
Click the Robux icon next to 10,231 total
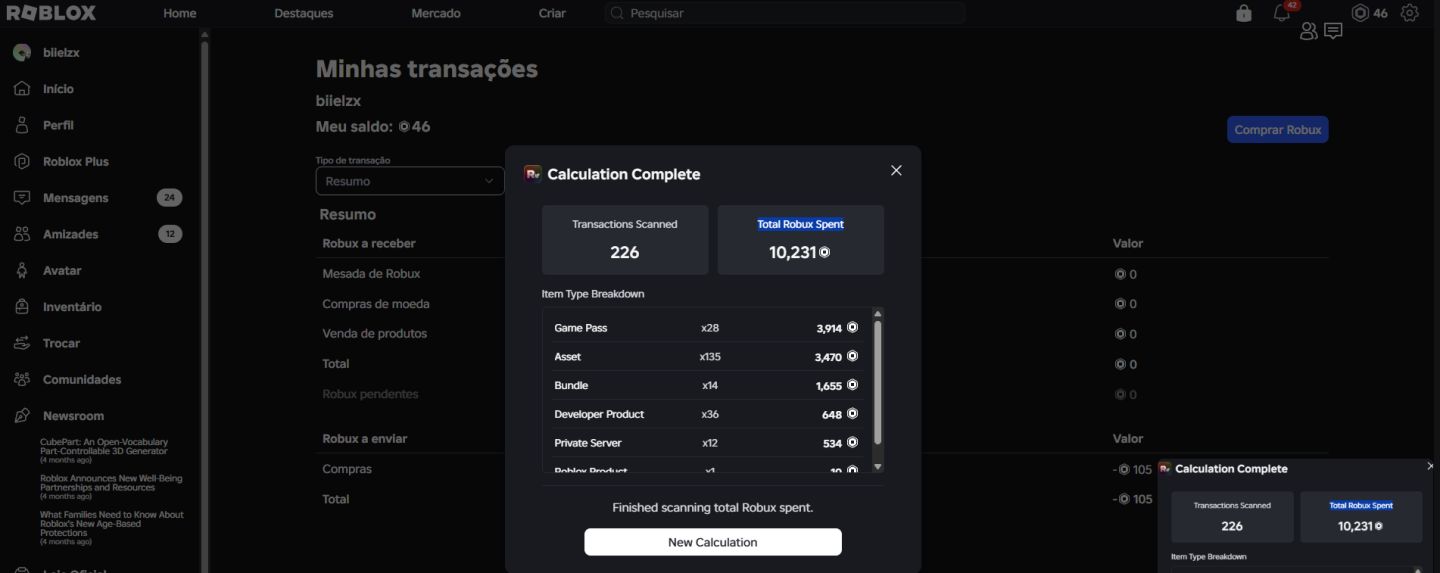tap(825, 252)
